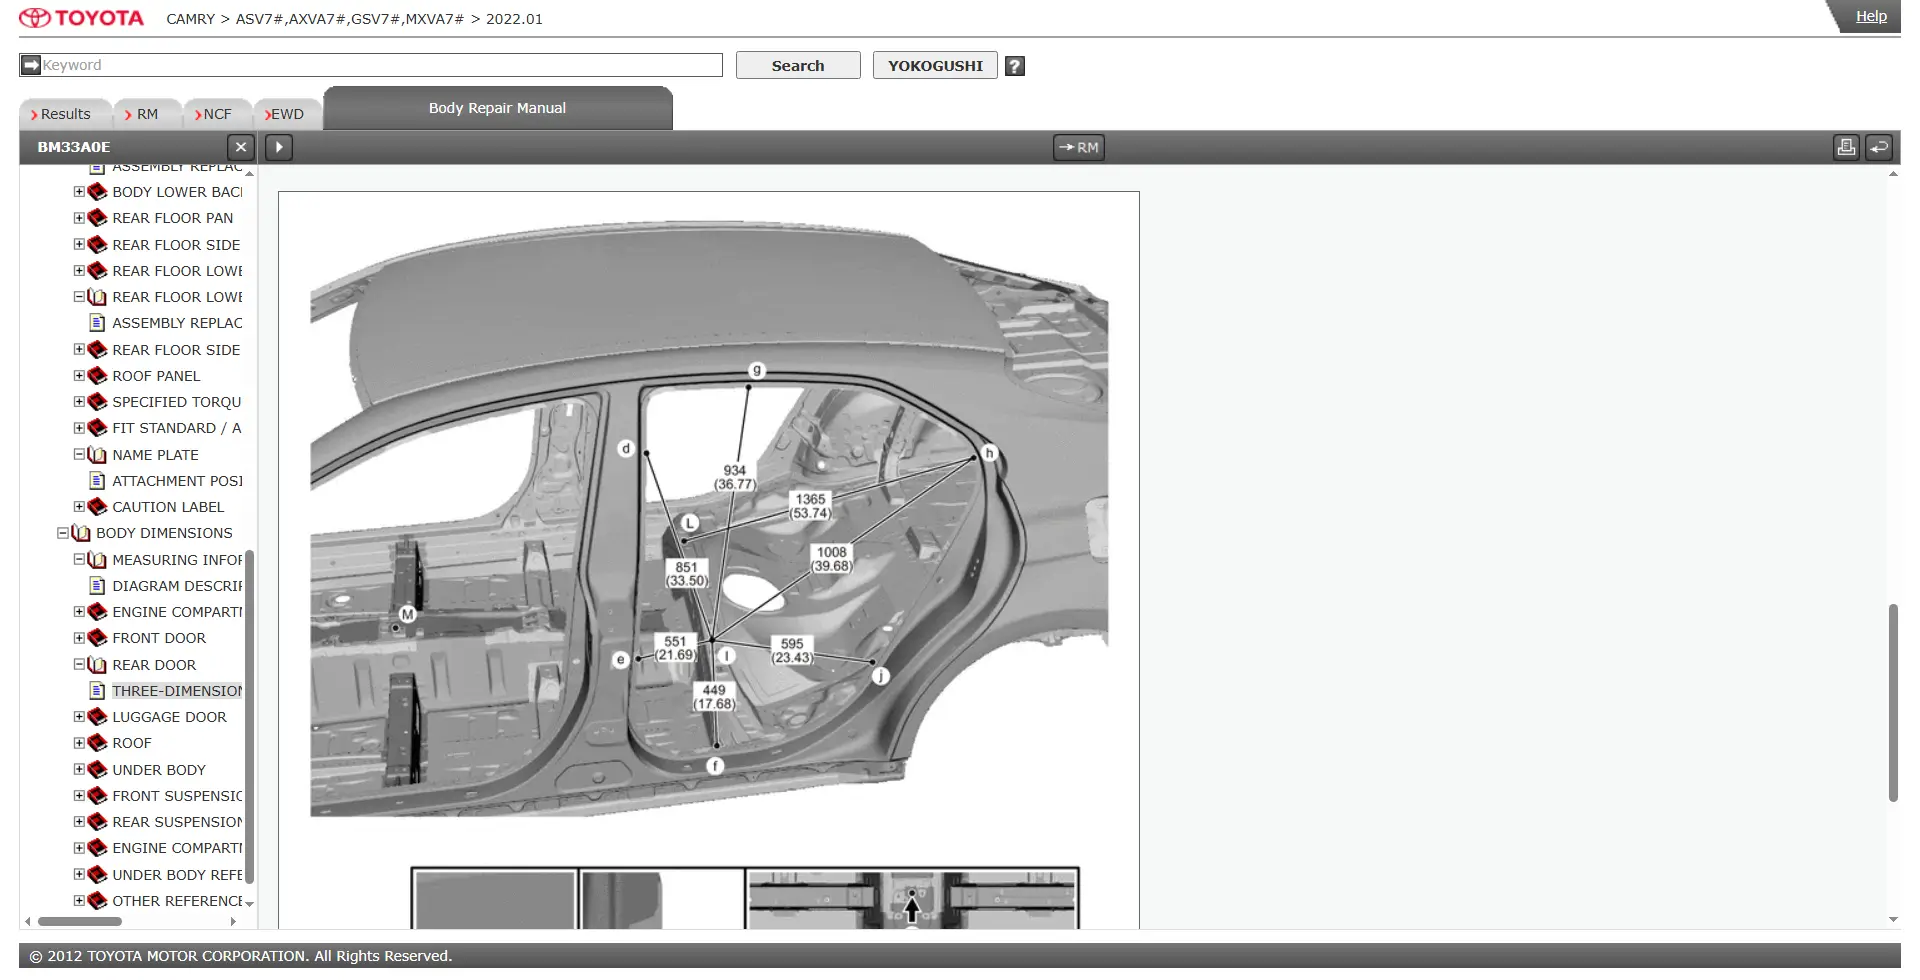Switch to the Results tab
This screenshot has height=980, width=1920.
65,114
